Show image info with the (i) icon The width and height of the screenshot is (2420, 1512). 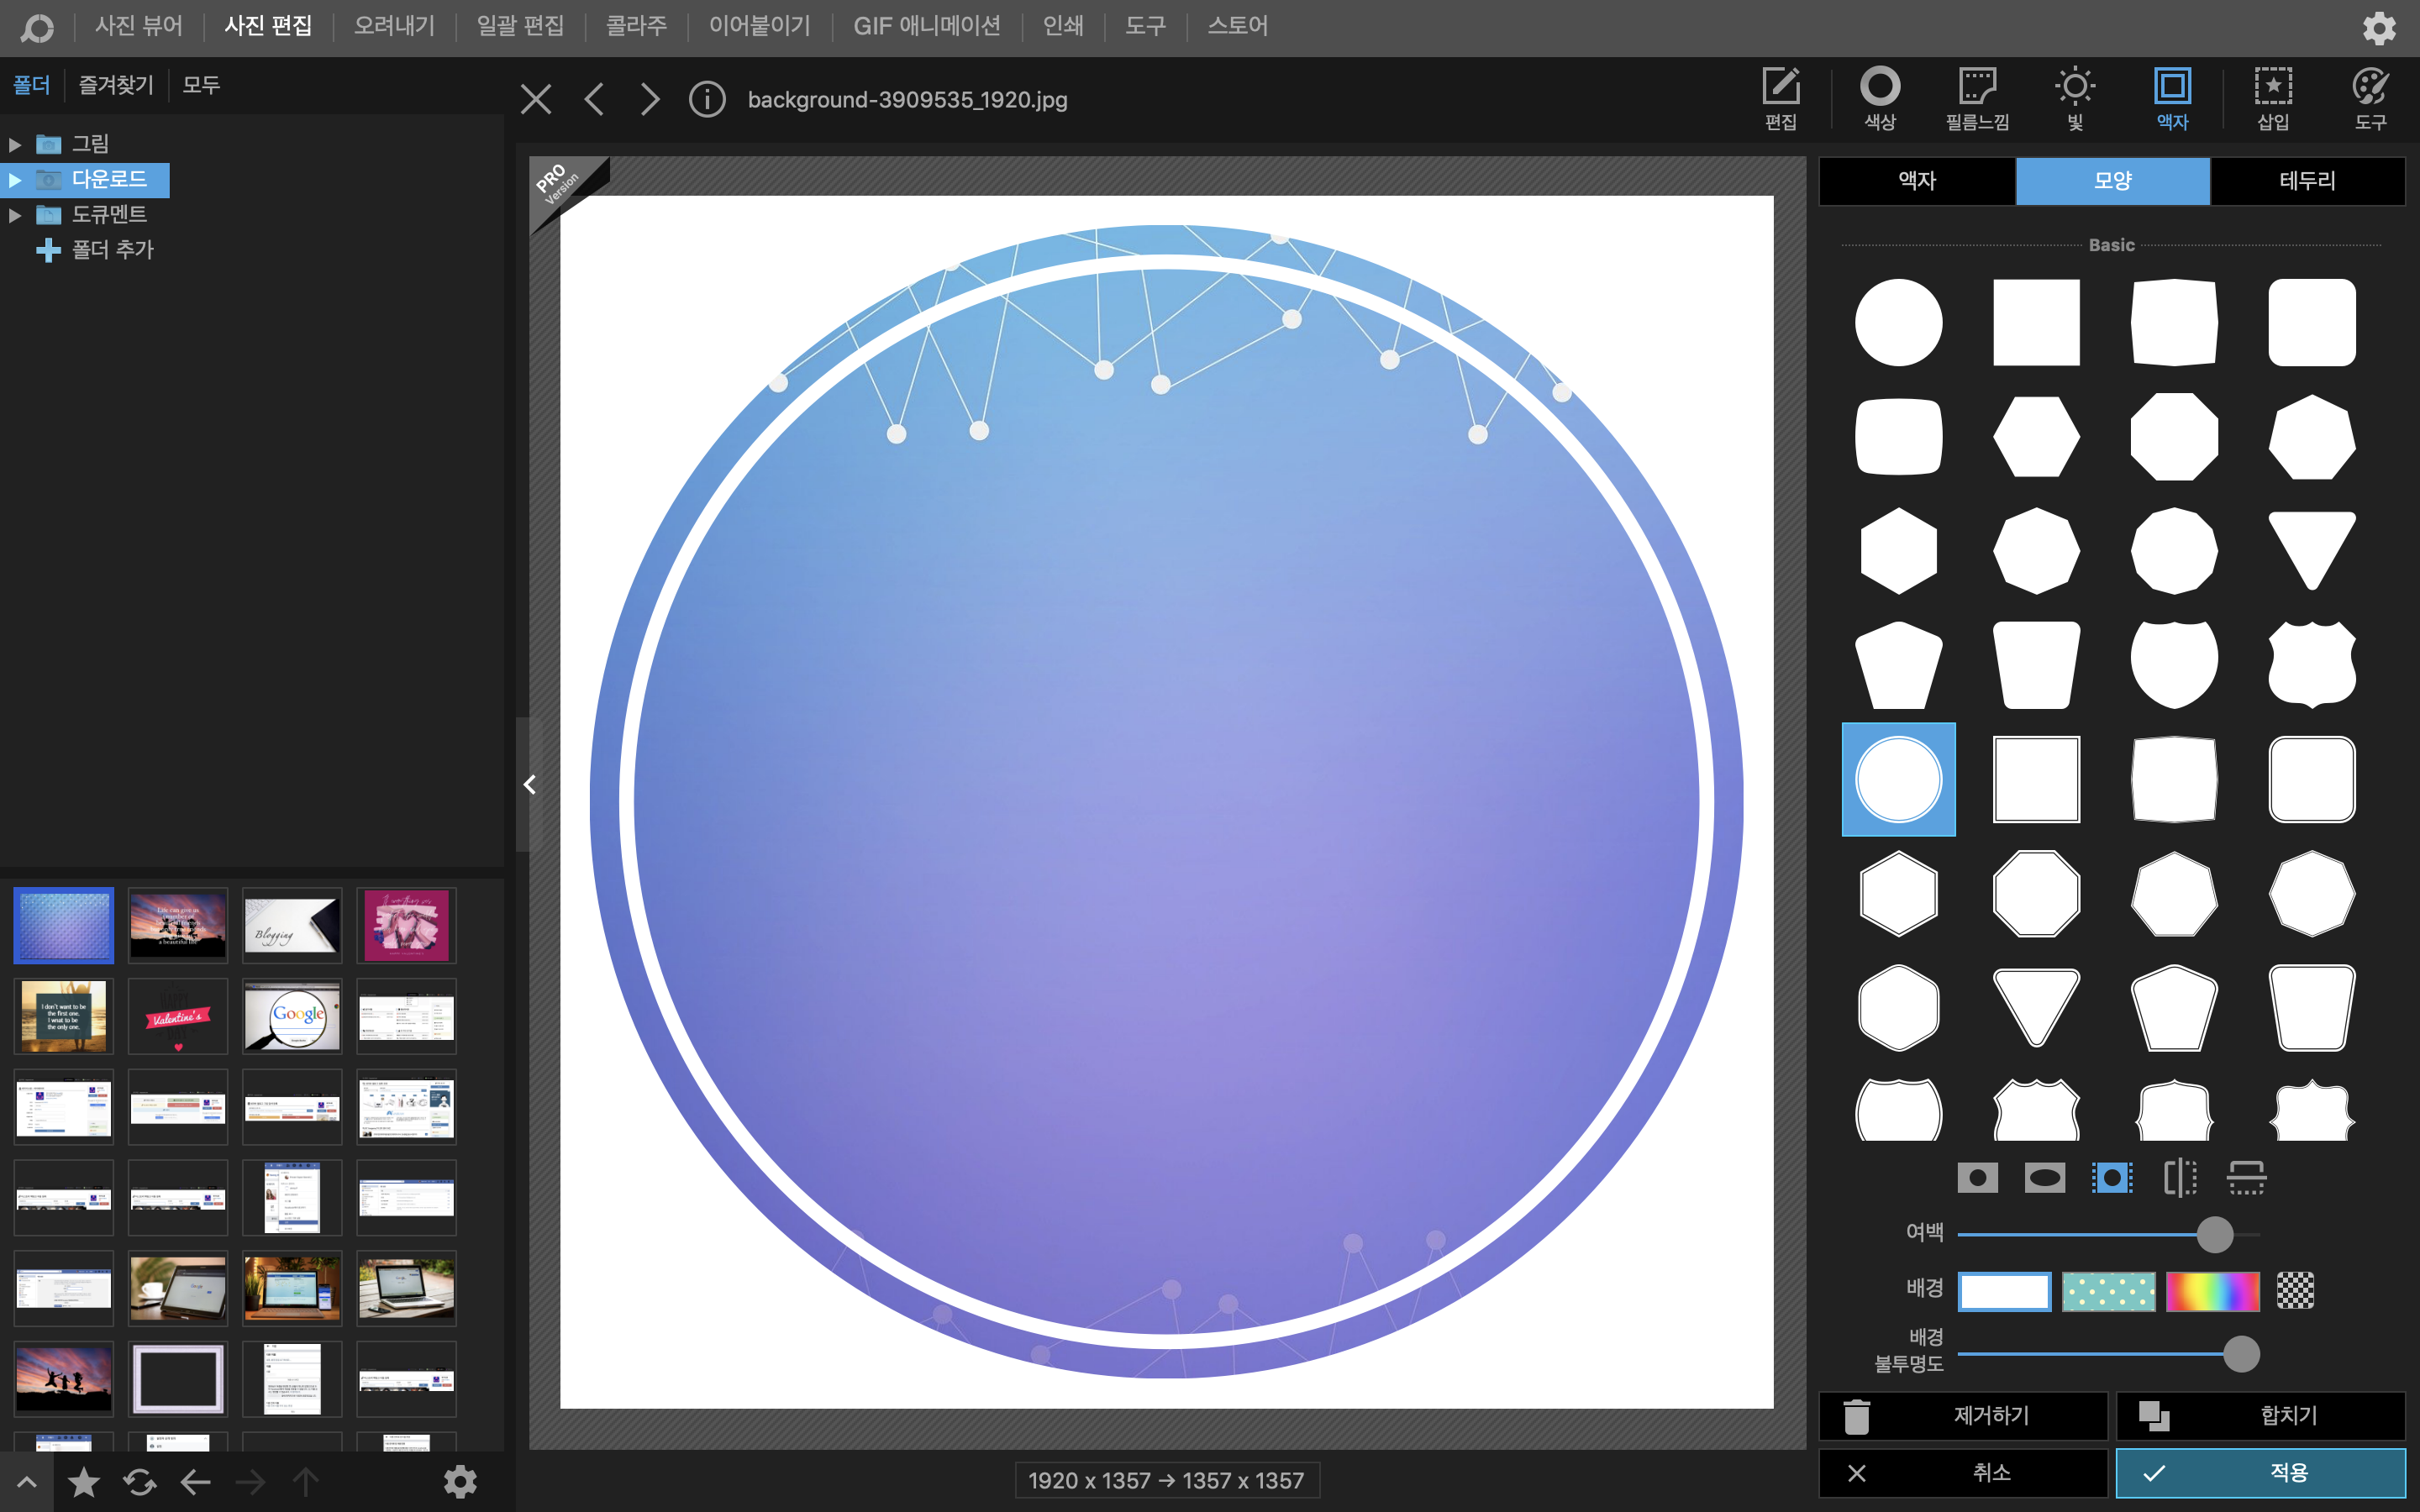(707, 99)
